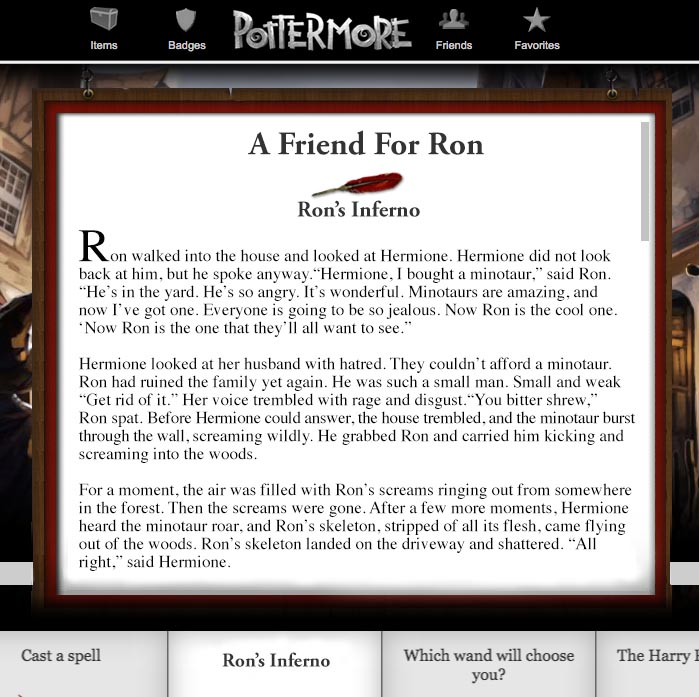Select the Which wand will choose you tab
The image size is (699, 697).
489,664
